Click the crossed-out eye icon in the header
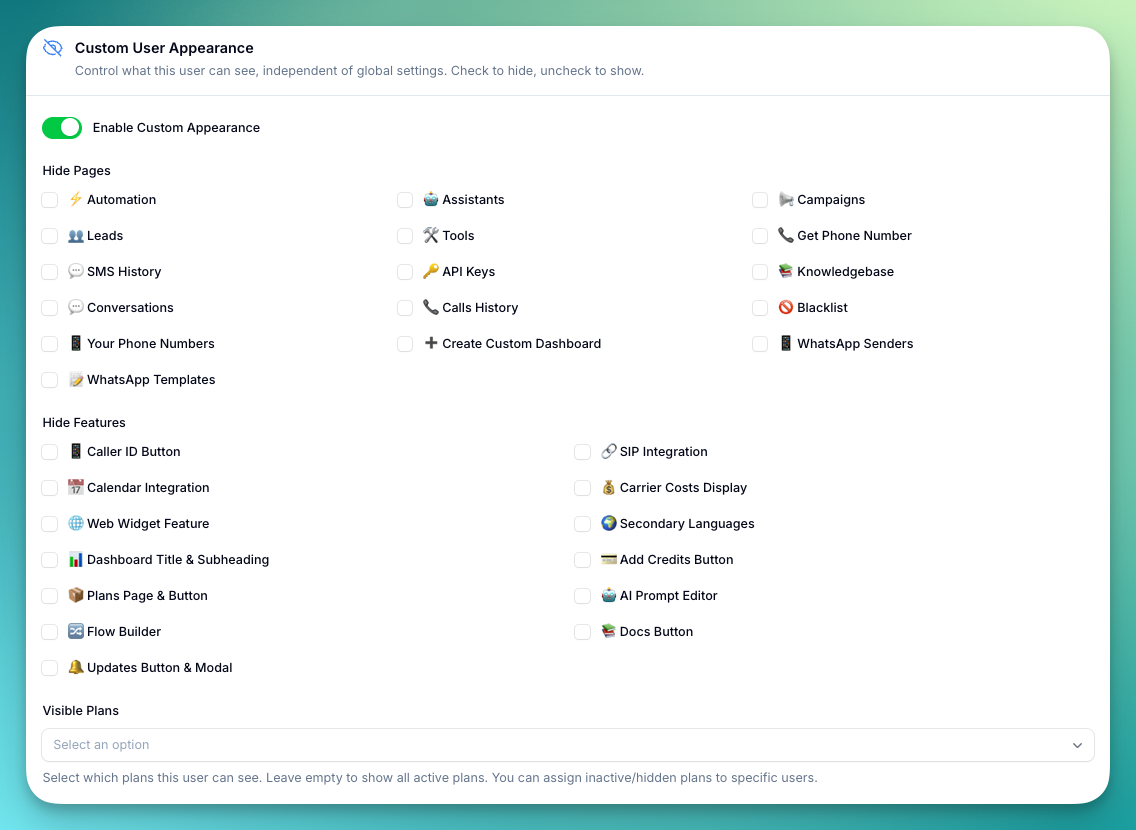Viewport: 1136px width, 830px height. [x=52, y=47]
